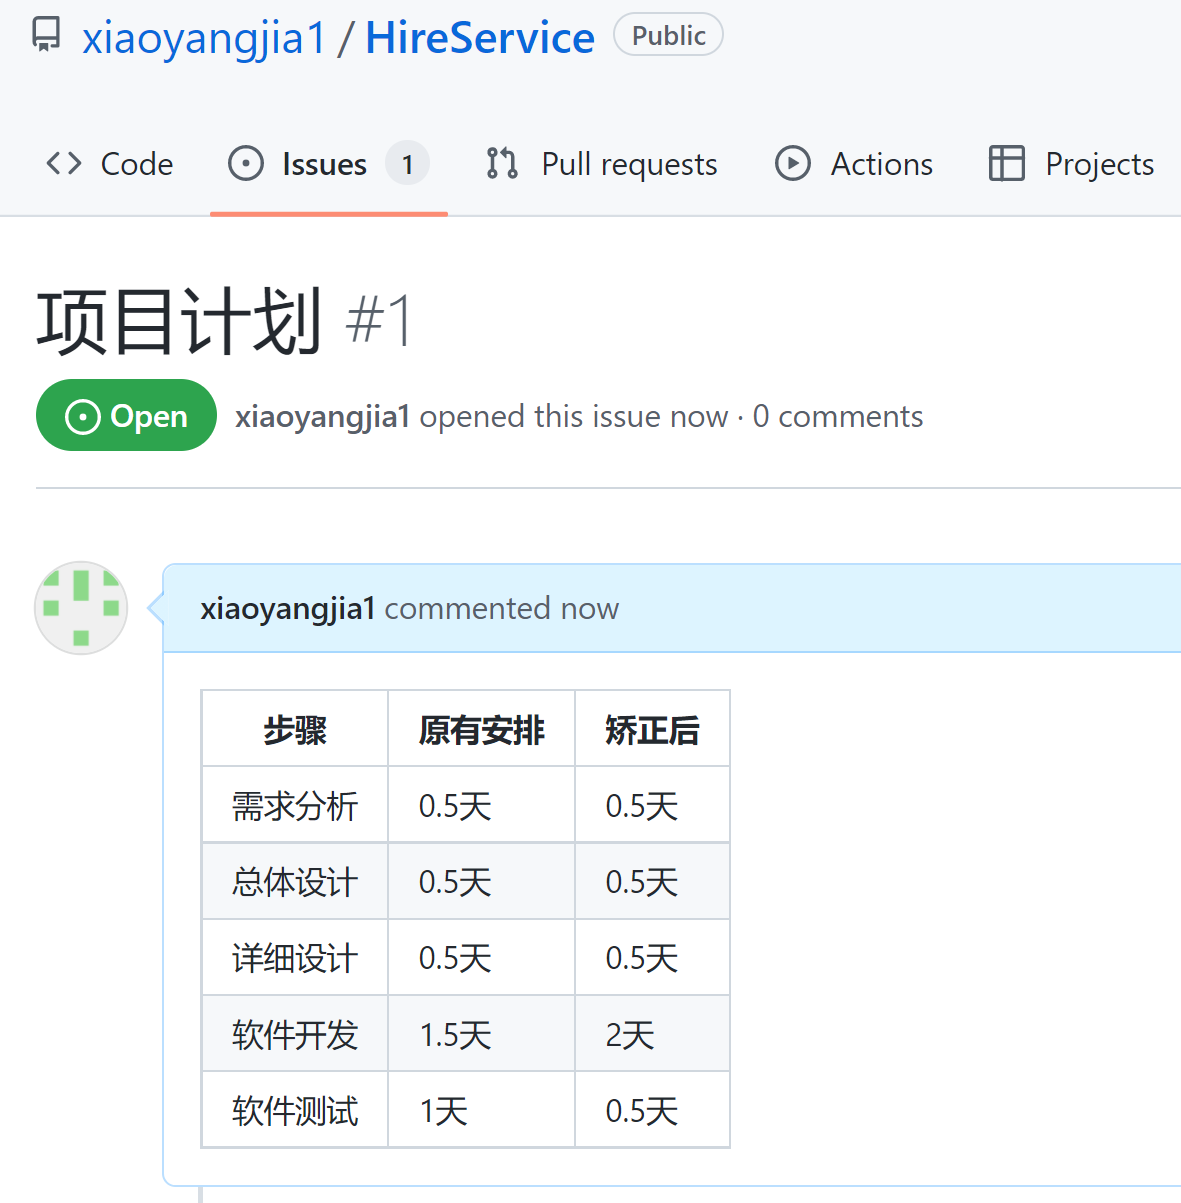Click the green Open status badge
Viewport: 1181px width, 1203px height.
tap(126, 415)
